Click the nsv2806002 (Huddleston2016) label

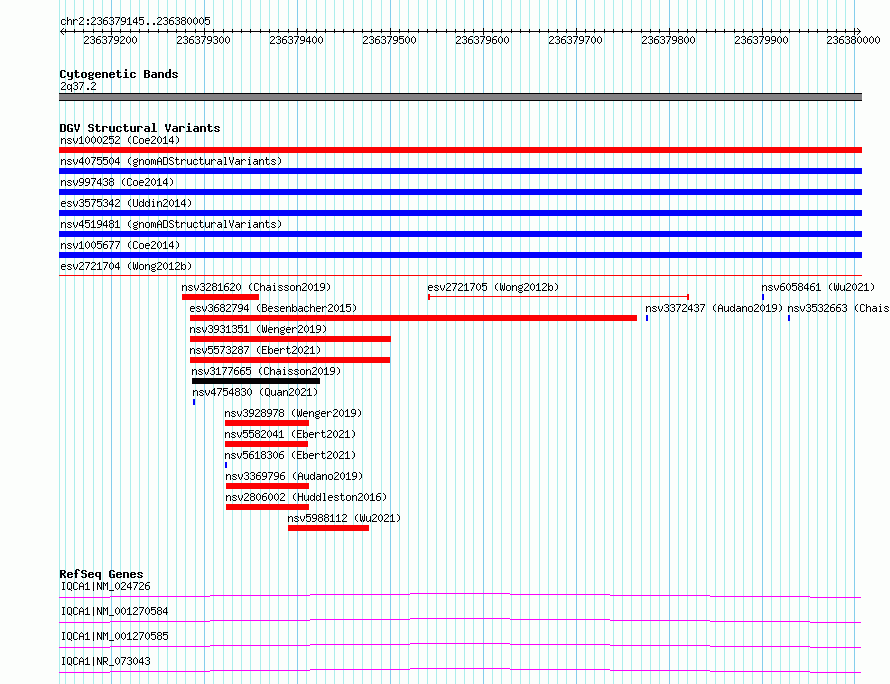click(306, 497)
